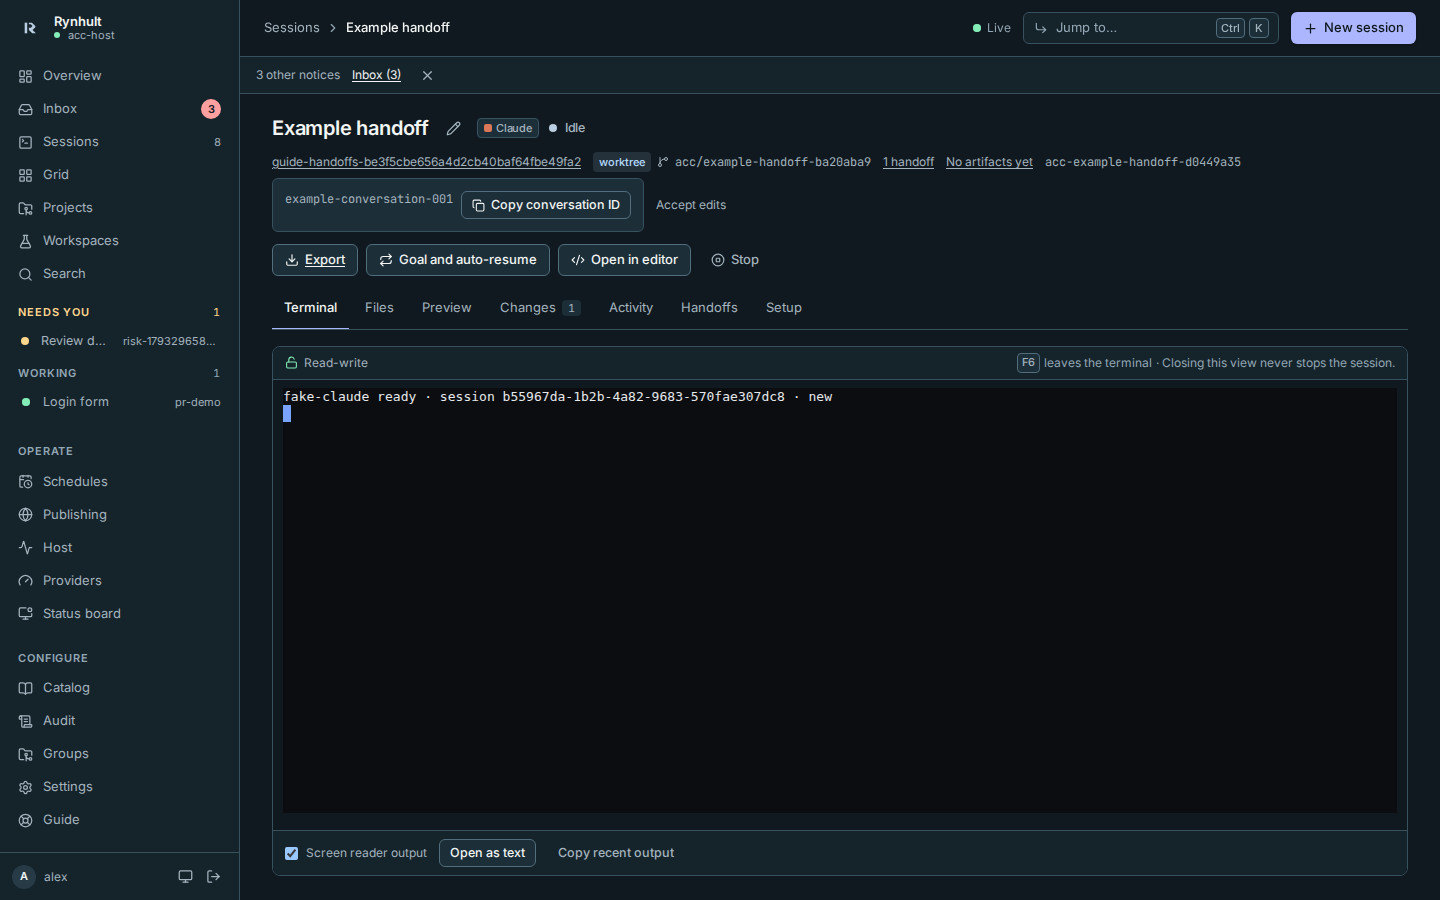Click the No artifacts yet link
1440x900 pixels.
(x=989, y=162)
